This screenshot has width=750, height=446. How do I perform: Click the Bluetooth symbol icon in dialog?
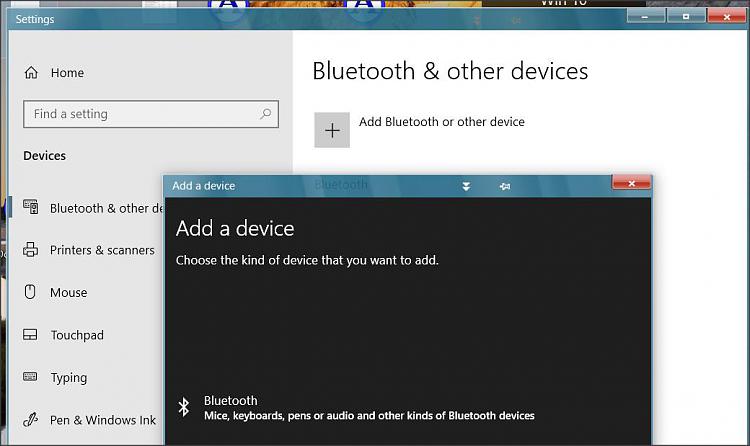coord(184,407)
